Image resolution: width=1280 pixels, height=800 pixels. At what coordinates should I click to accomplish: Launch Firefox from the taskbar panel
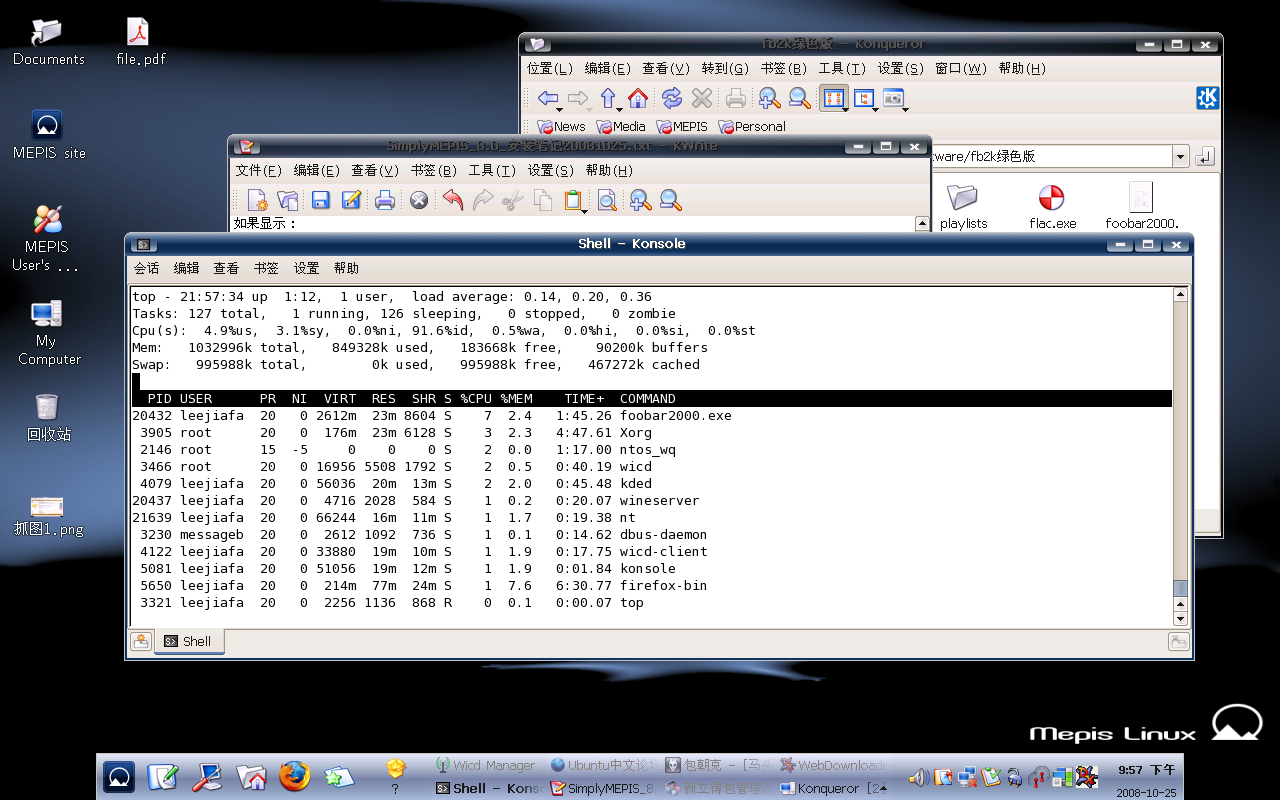point(294,776)
